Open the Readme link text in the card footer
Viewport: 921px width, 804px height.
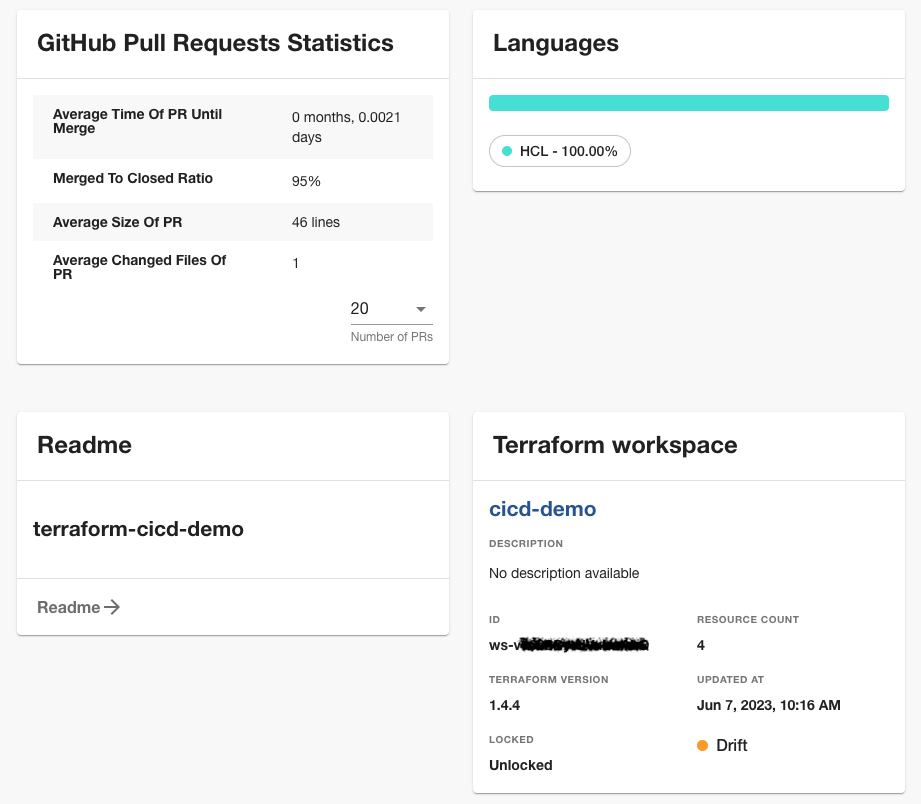(x=69, y=607)
